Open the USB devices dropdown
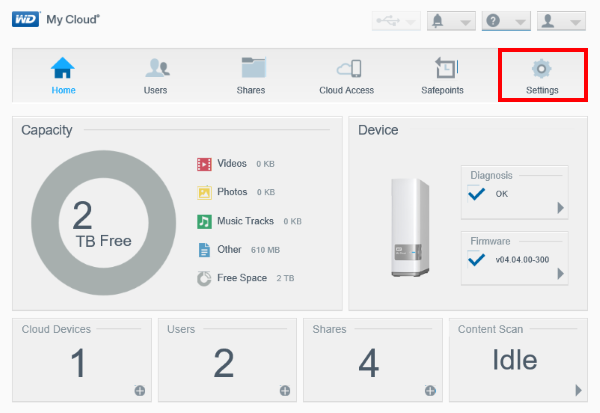This screenshot has width=600, height=413. pos(396,21)
